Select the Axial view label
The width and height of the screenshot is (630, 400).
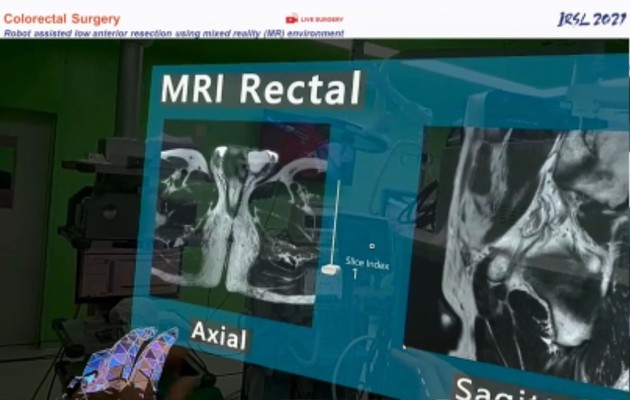pyautogui.click(x=218, y=335)
